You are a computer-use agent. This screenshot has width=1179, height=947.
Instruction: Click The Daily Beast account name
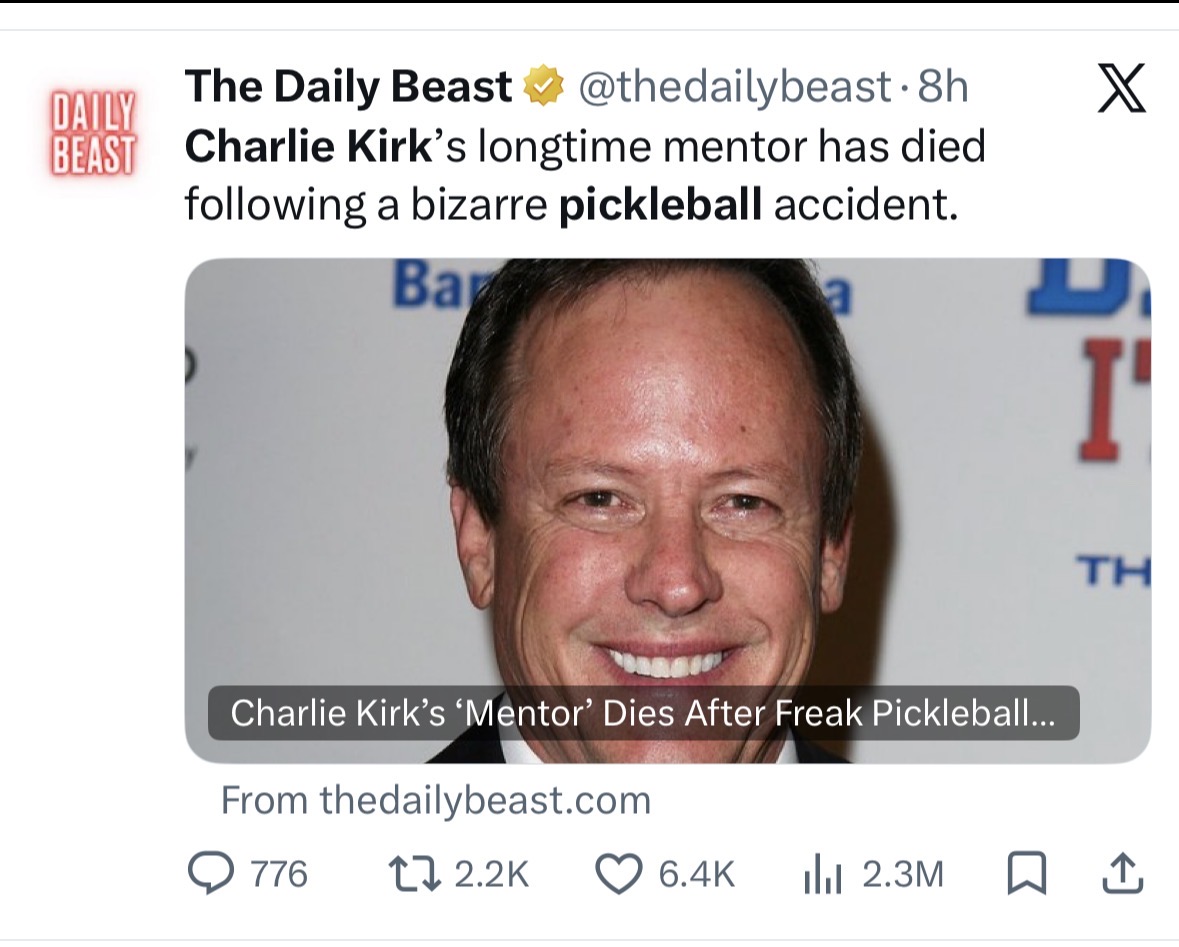pos(348,86)
